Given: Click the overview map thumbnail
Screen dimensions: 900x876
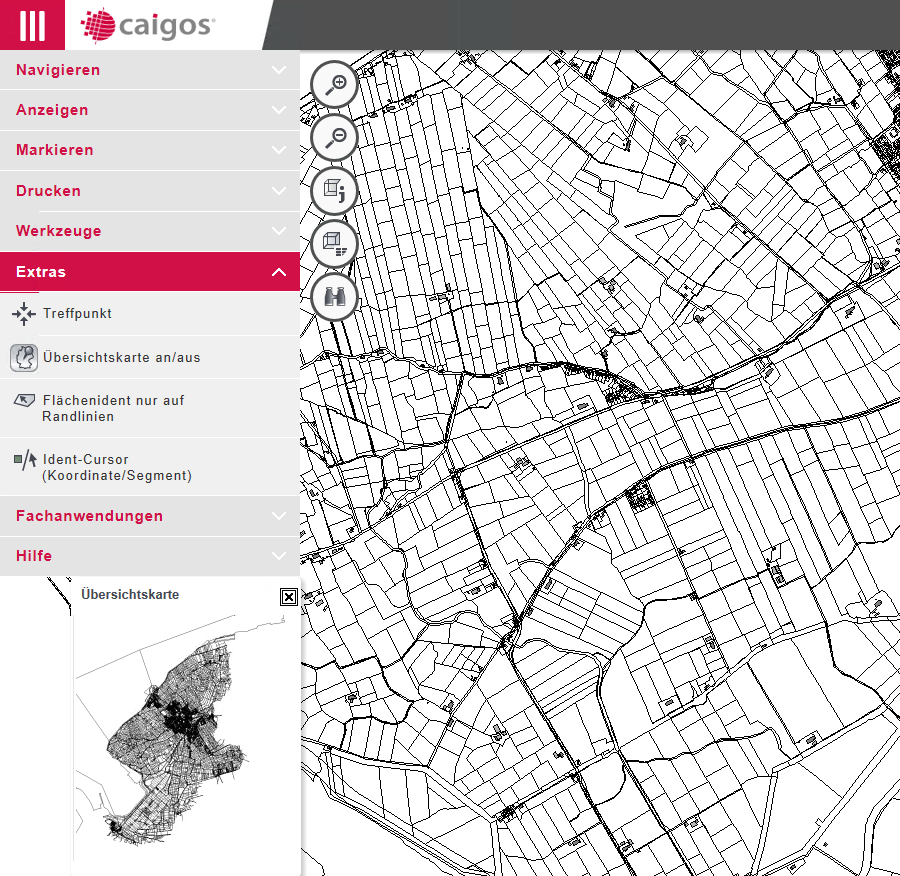Looking at the screenshot, I should 170,730.
